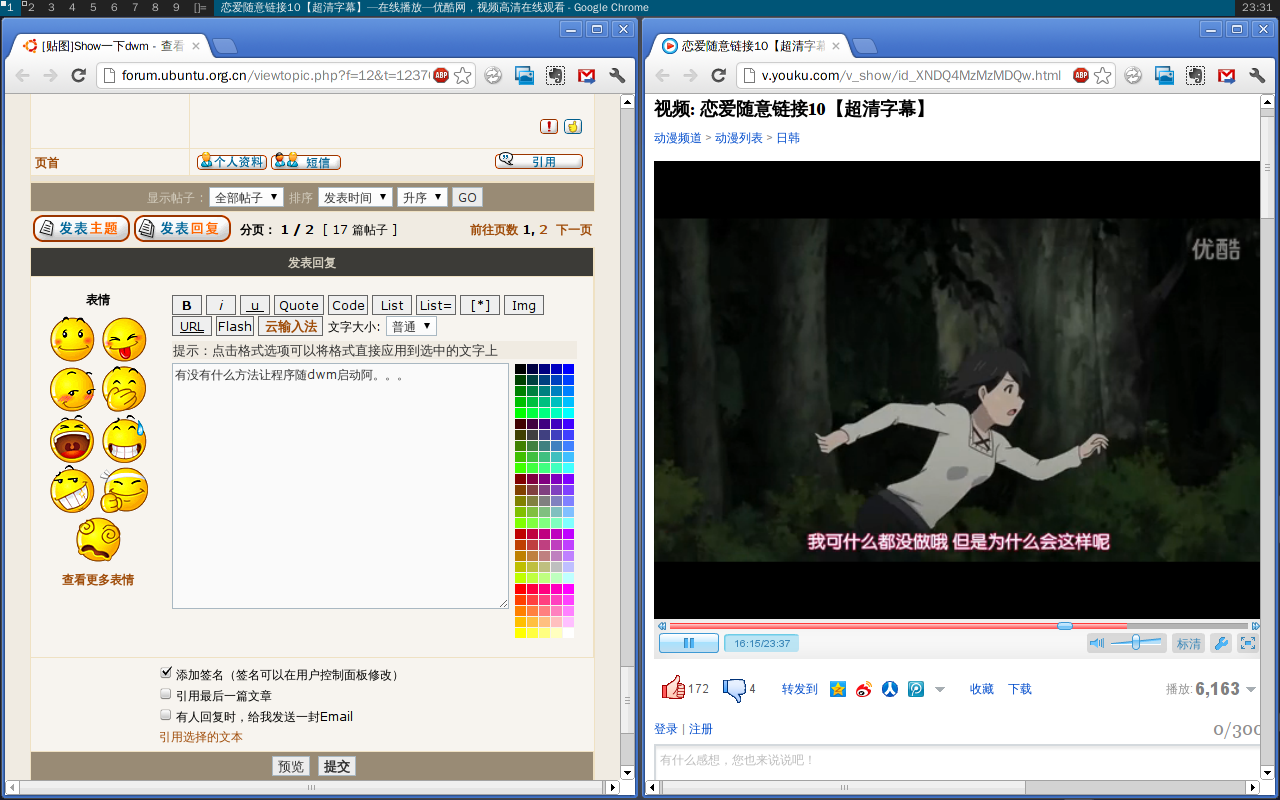Adjust the Youku volume slider handle
The image size is (1280, 800).
(1136, 643)
